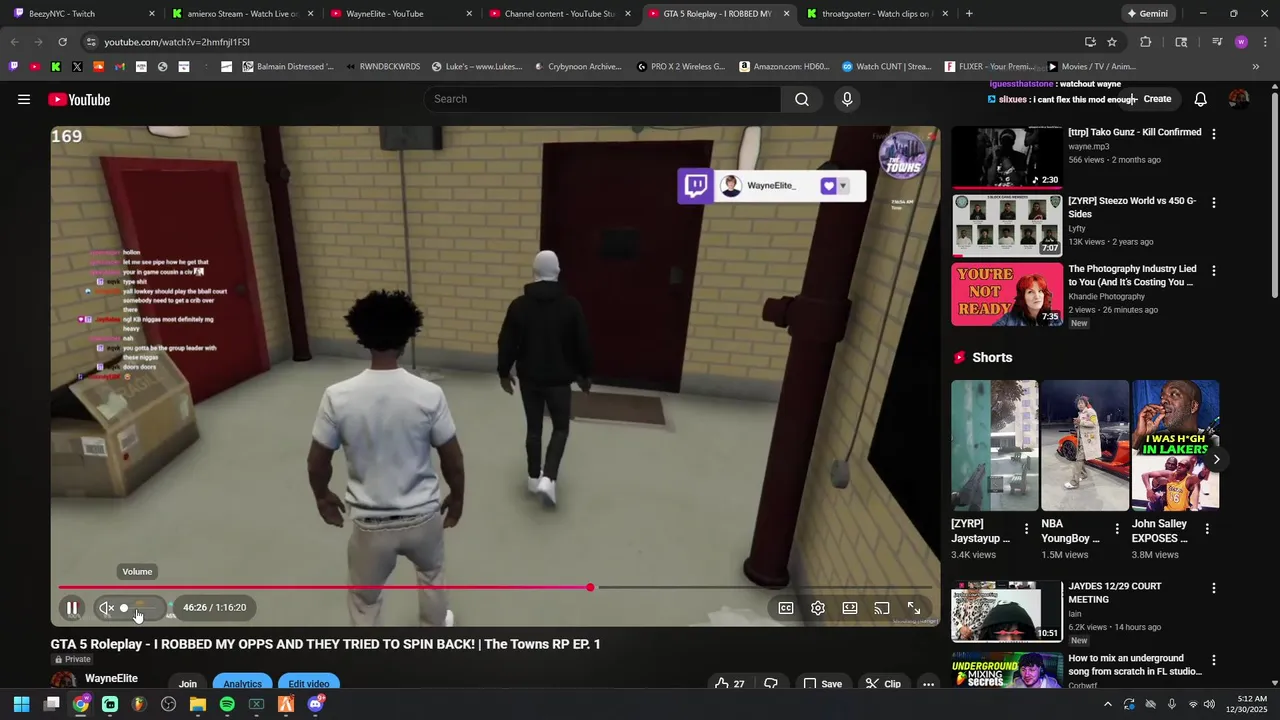Open options for underground song mixing video
This screenshot has height=720, width=1280.
point(1214,660)
